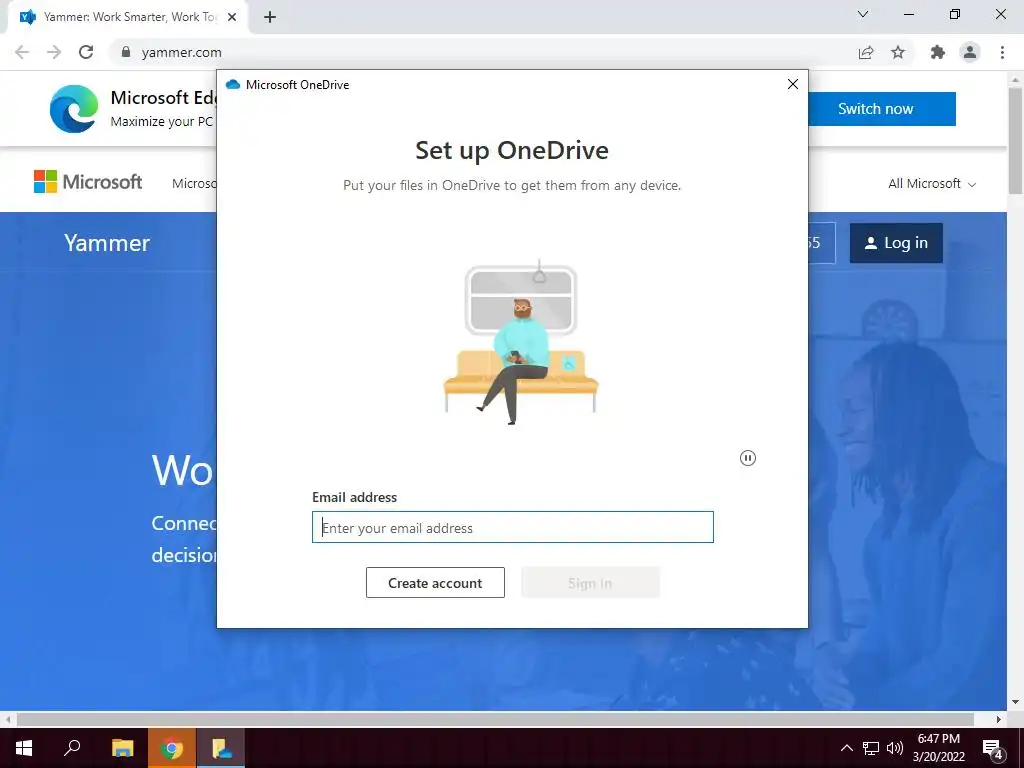Open the Windows Start menu
This screenshot has width=1024, height=768.
point(24,748)
